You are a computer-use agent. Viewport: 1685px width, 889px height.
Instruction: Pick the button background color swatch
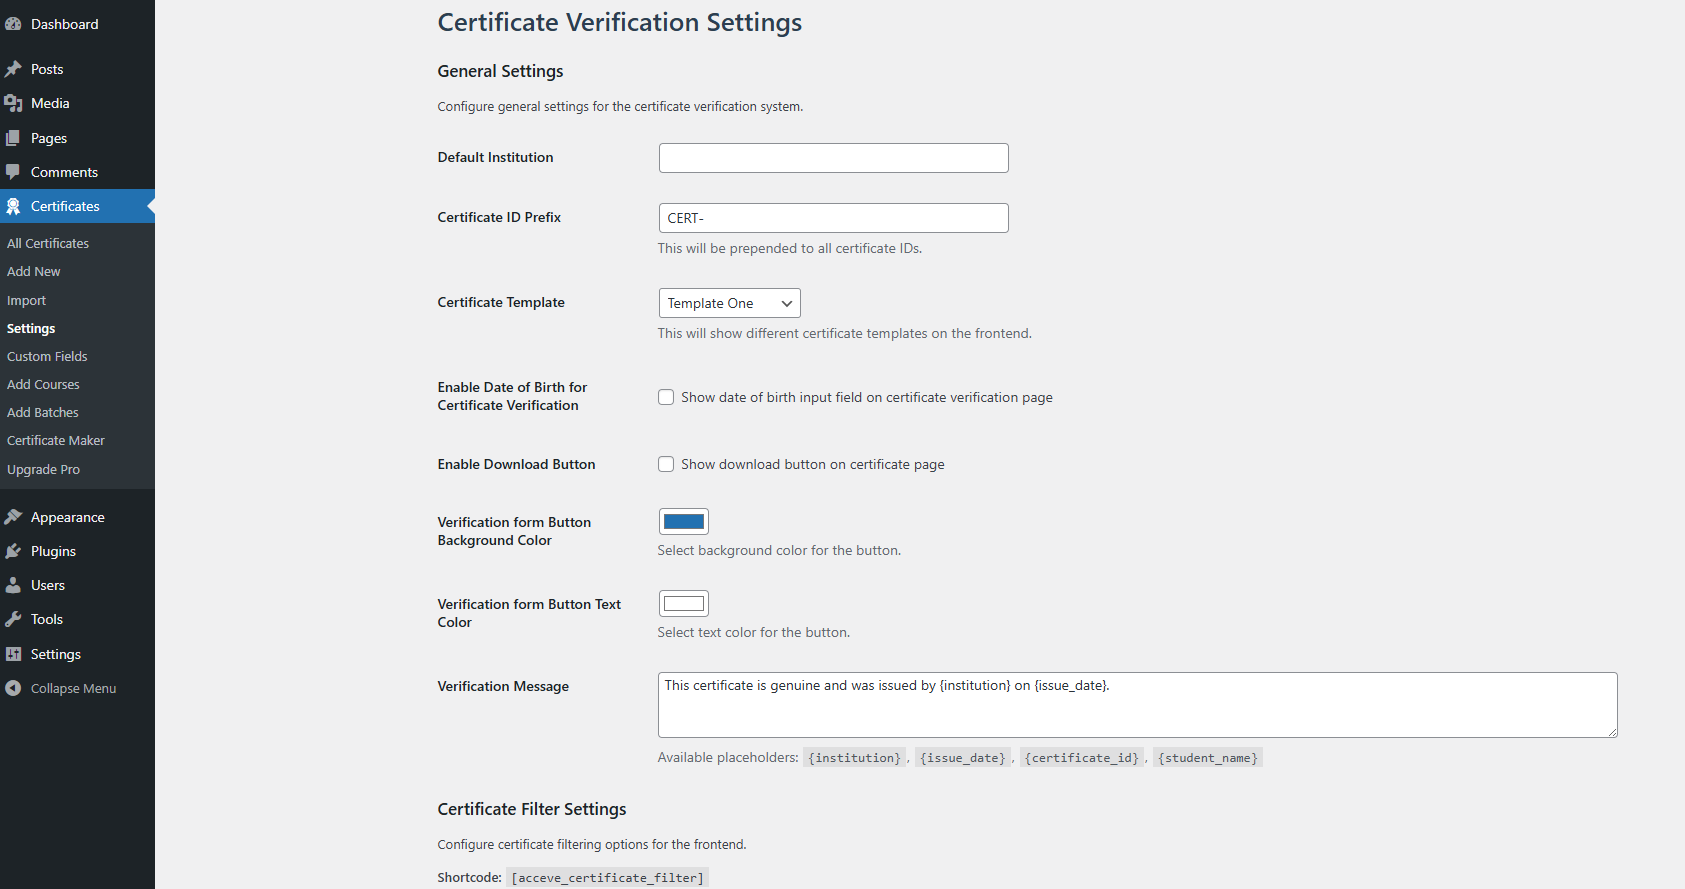[x=684, y=521]
